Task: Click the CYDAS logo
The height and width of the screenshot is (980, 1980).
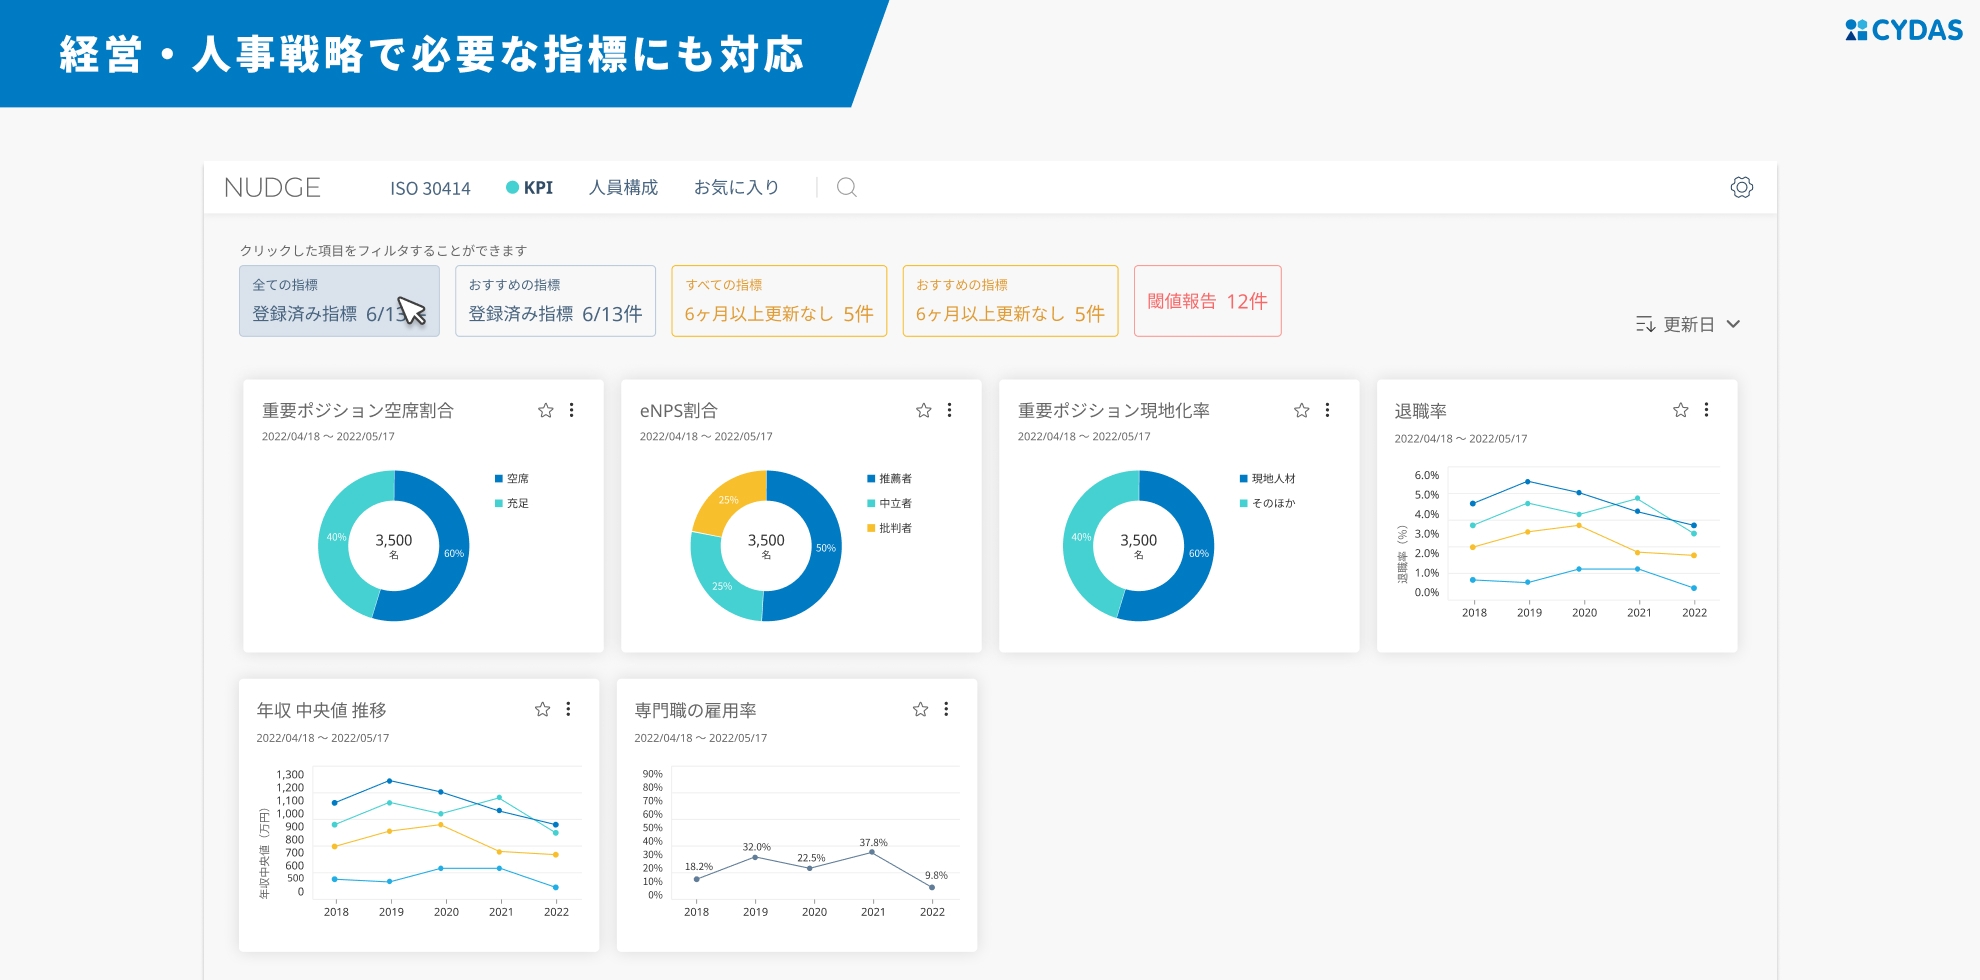Action: click(1904, 30)
